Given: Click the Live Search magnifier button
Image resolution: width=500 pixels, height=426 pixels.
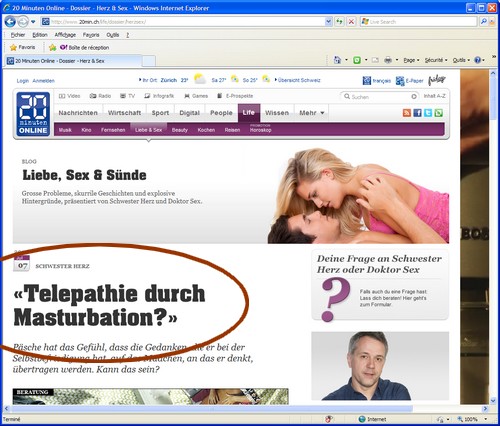Looking at the screenshot, I should click(x=483, y=22).
